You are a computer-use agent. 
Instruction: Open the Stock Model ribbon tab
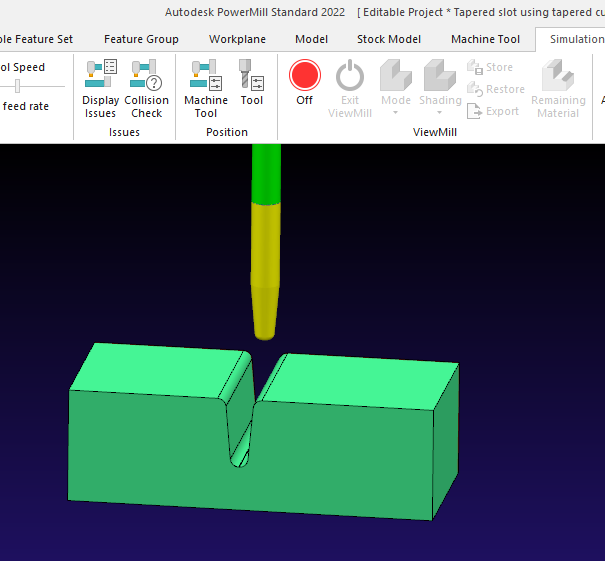389,39
